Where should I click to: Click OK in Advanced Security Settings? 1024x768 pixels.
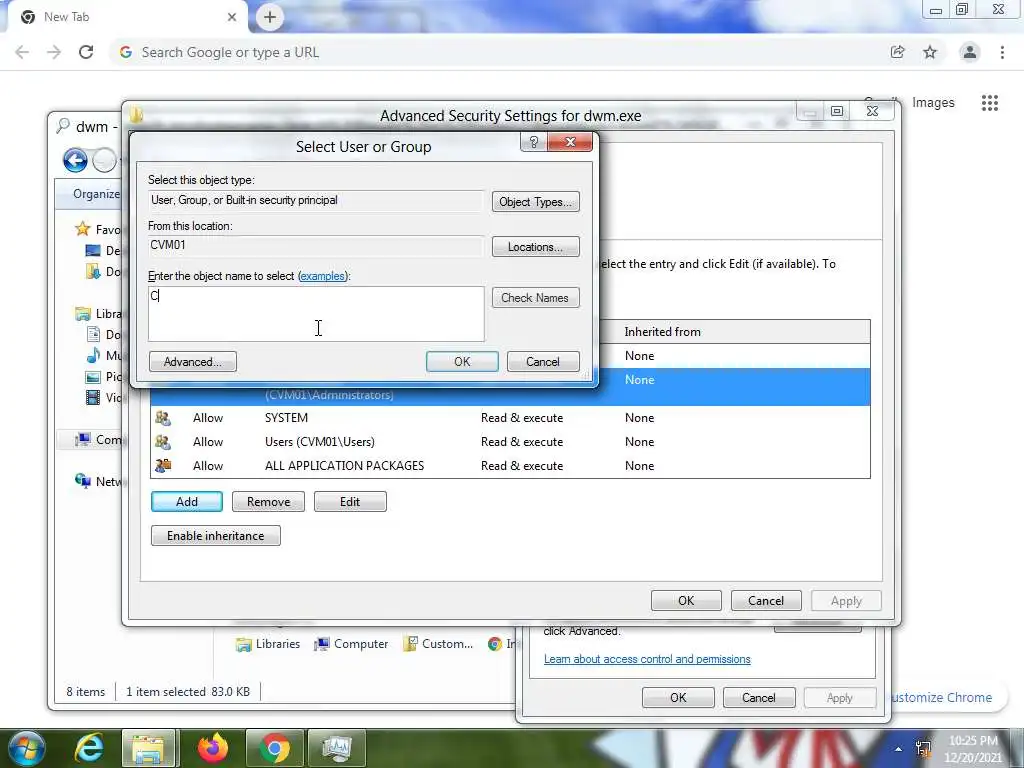(x=686, y=601)
